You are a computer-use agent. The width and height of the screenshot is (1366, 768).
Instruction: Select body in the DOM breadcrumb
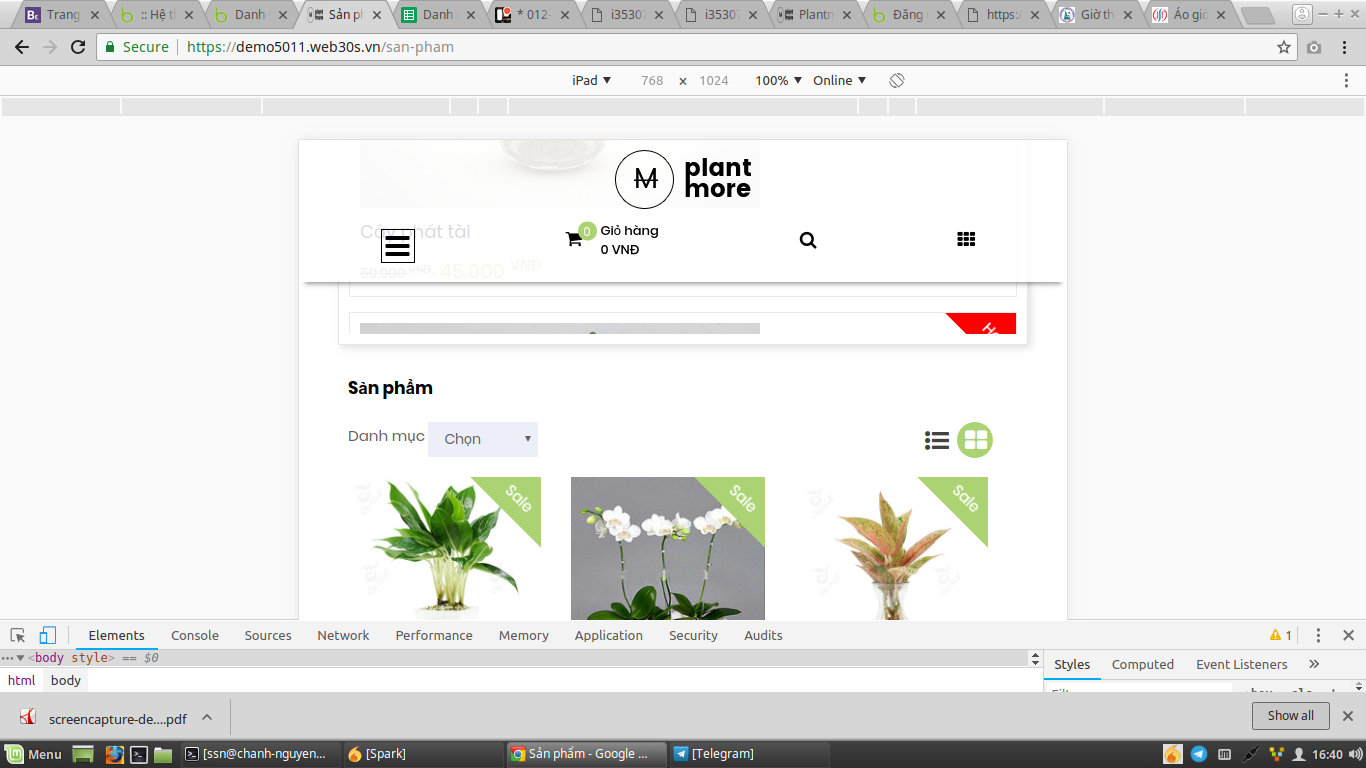coord(66,680)
